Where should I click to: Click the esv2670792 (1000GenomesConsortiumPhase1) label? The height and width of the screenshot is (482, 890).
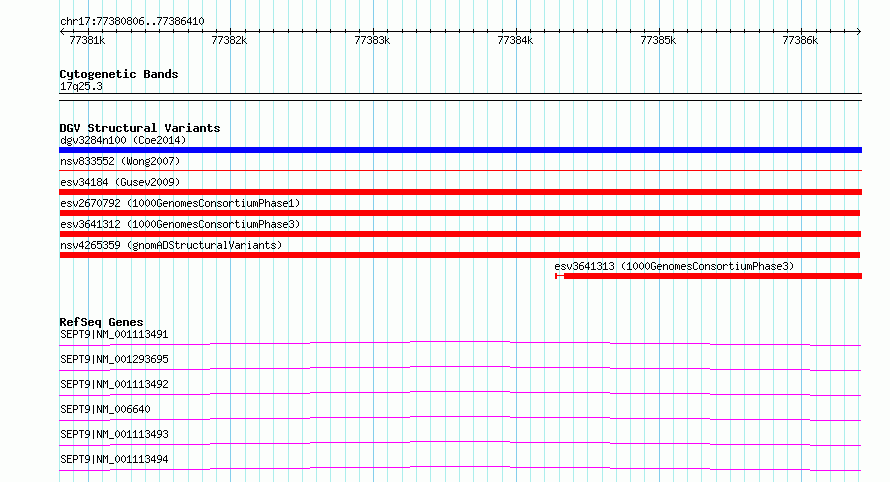click(180, 203)
